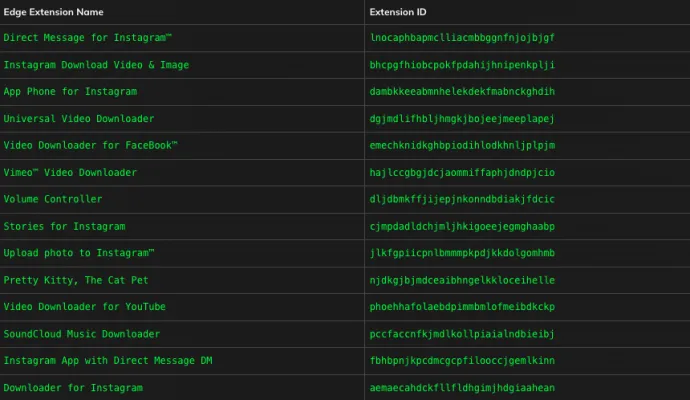Click the Downloader for Instagram name

[73, 388]
